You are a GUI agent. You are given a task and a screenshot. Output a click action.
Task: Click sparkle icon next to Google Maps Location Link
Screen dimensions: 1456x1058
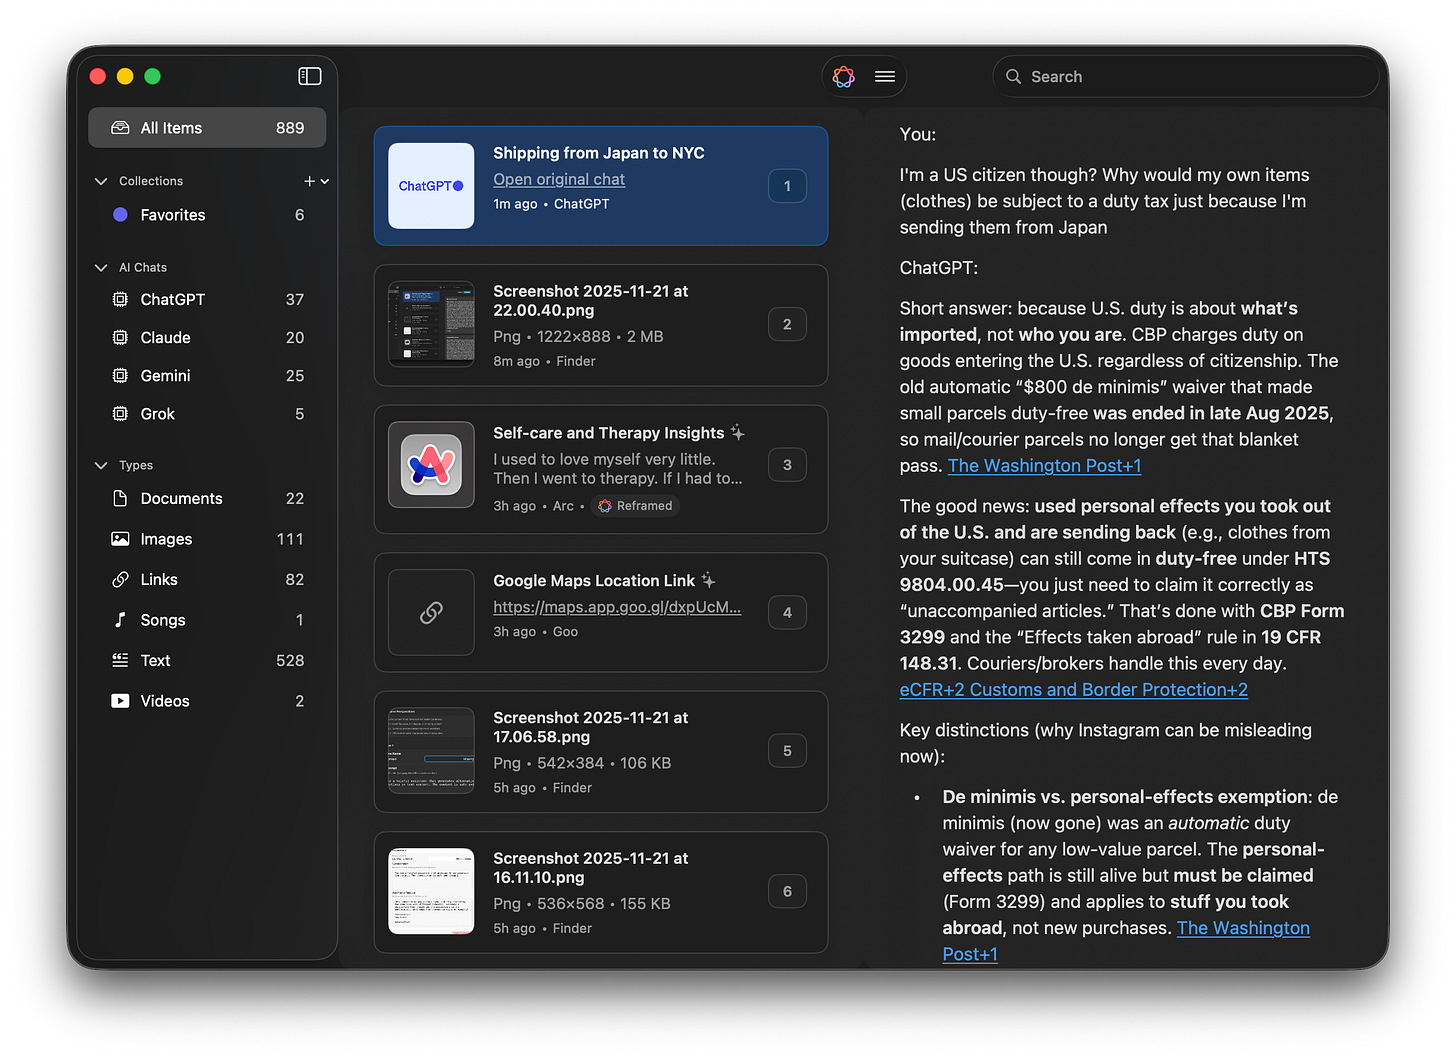(x=708, y=580)
